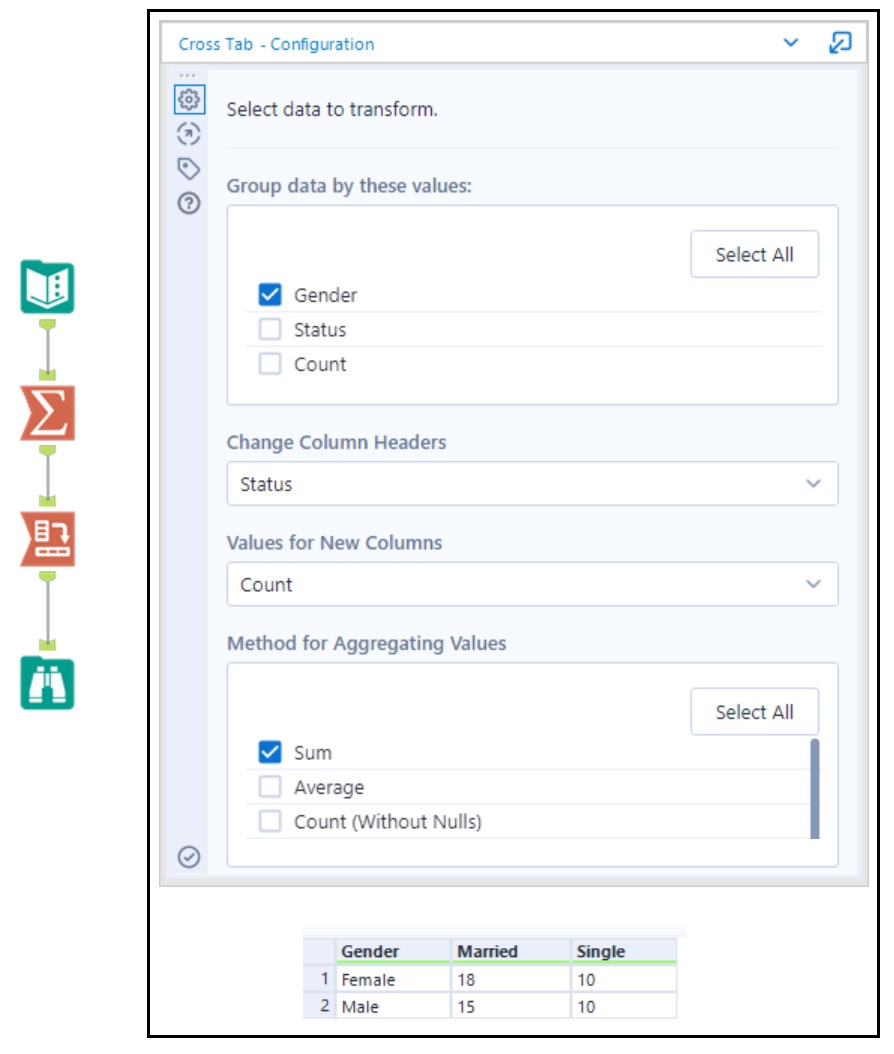The image size is (894, 1054).
Task: Select the Female cell
Action: (393, 979)
